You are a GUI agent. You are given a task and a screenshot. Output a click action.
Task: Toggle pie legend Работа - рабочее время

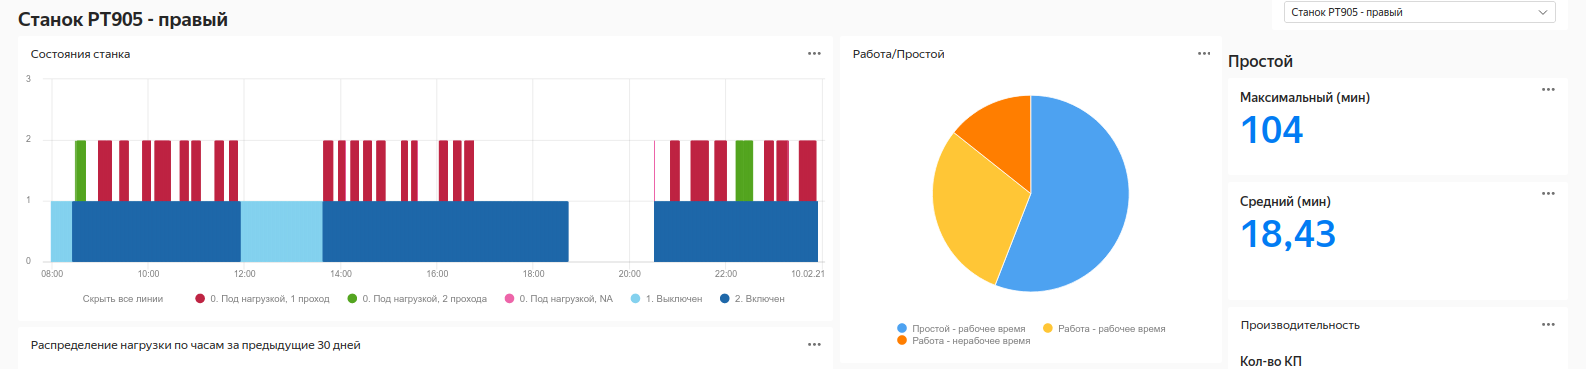[x=1104, y=328]
